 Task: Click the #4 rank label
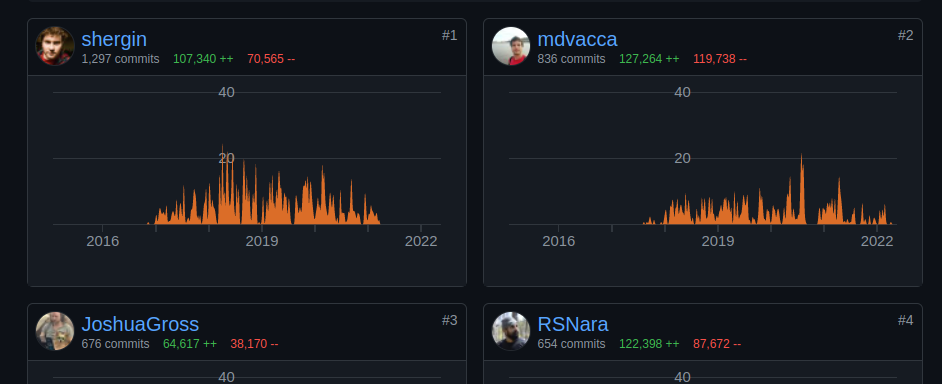[x=905, y=320]
